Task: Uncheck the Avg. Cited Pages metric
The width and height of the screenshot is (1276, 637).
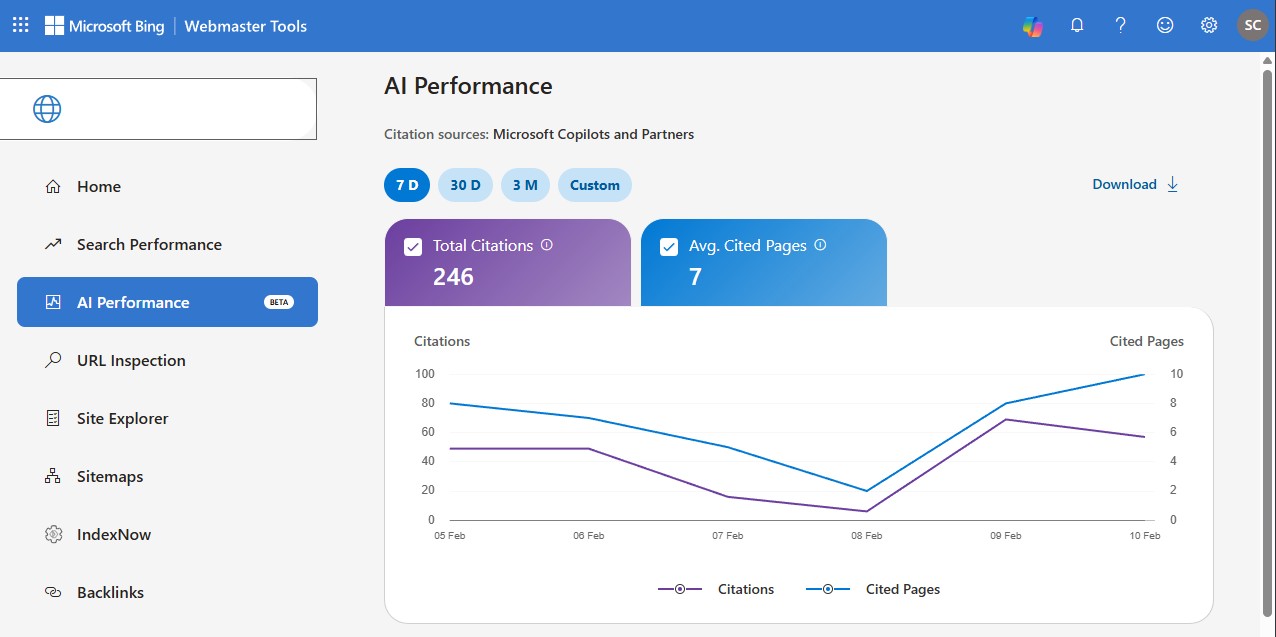Action: [x=669, y=246]
